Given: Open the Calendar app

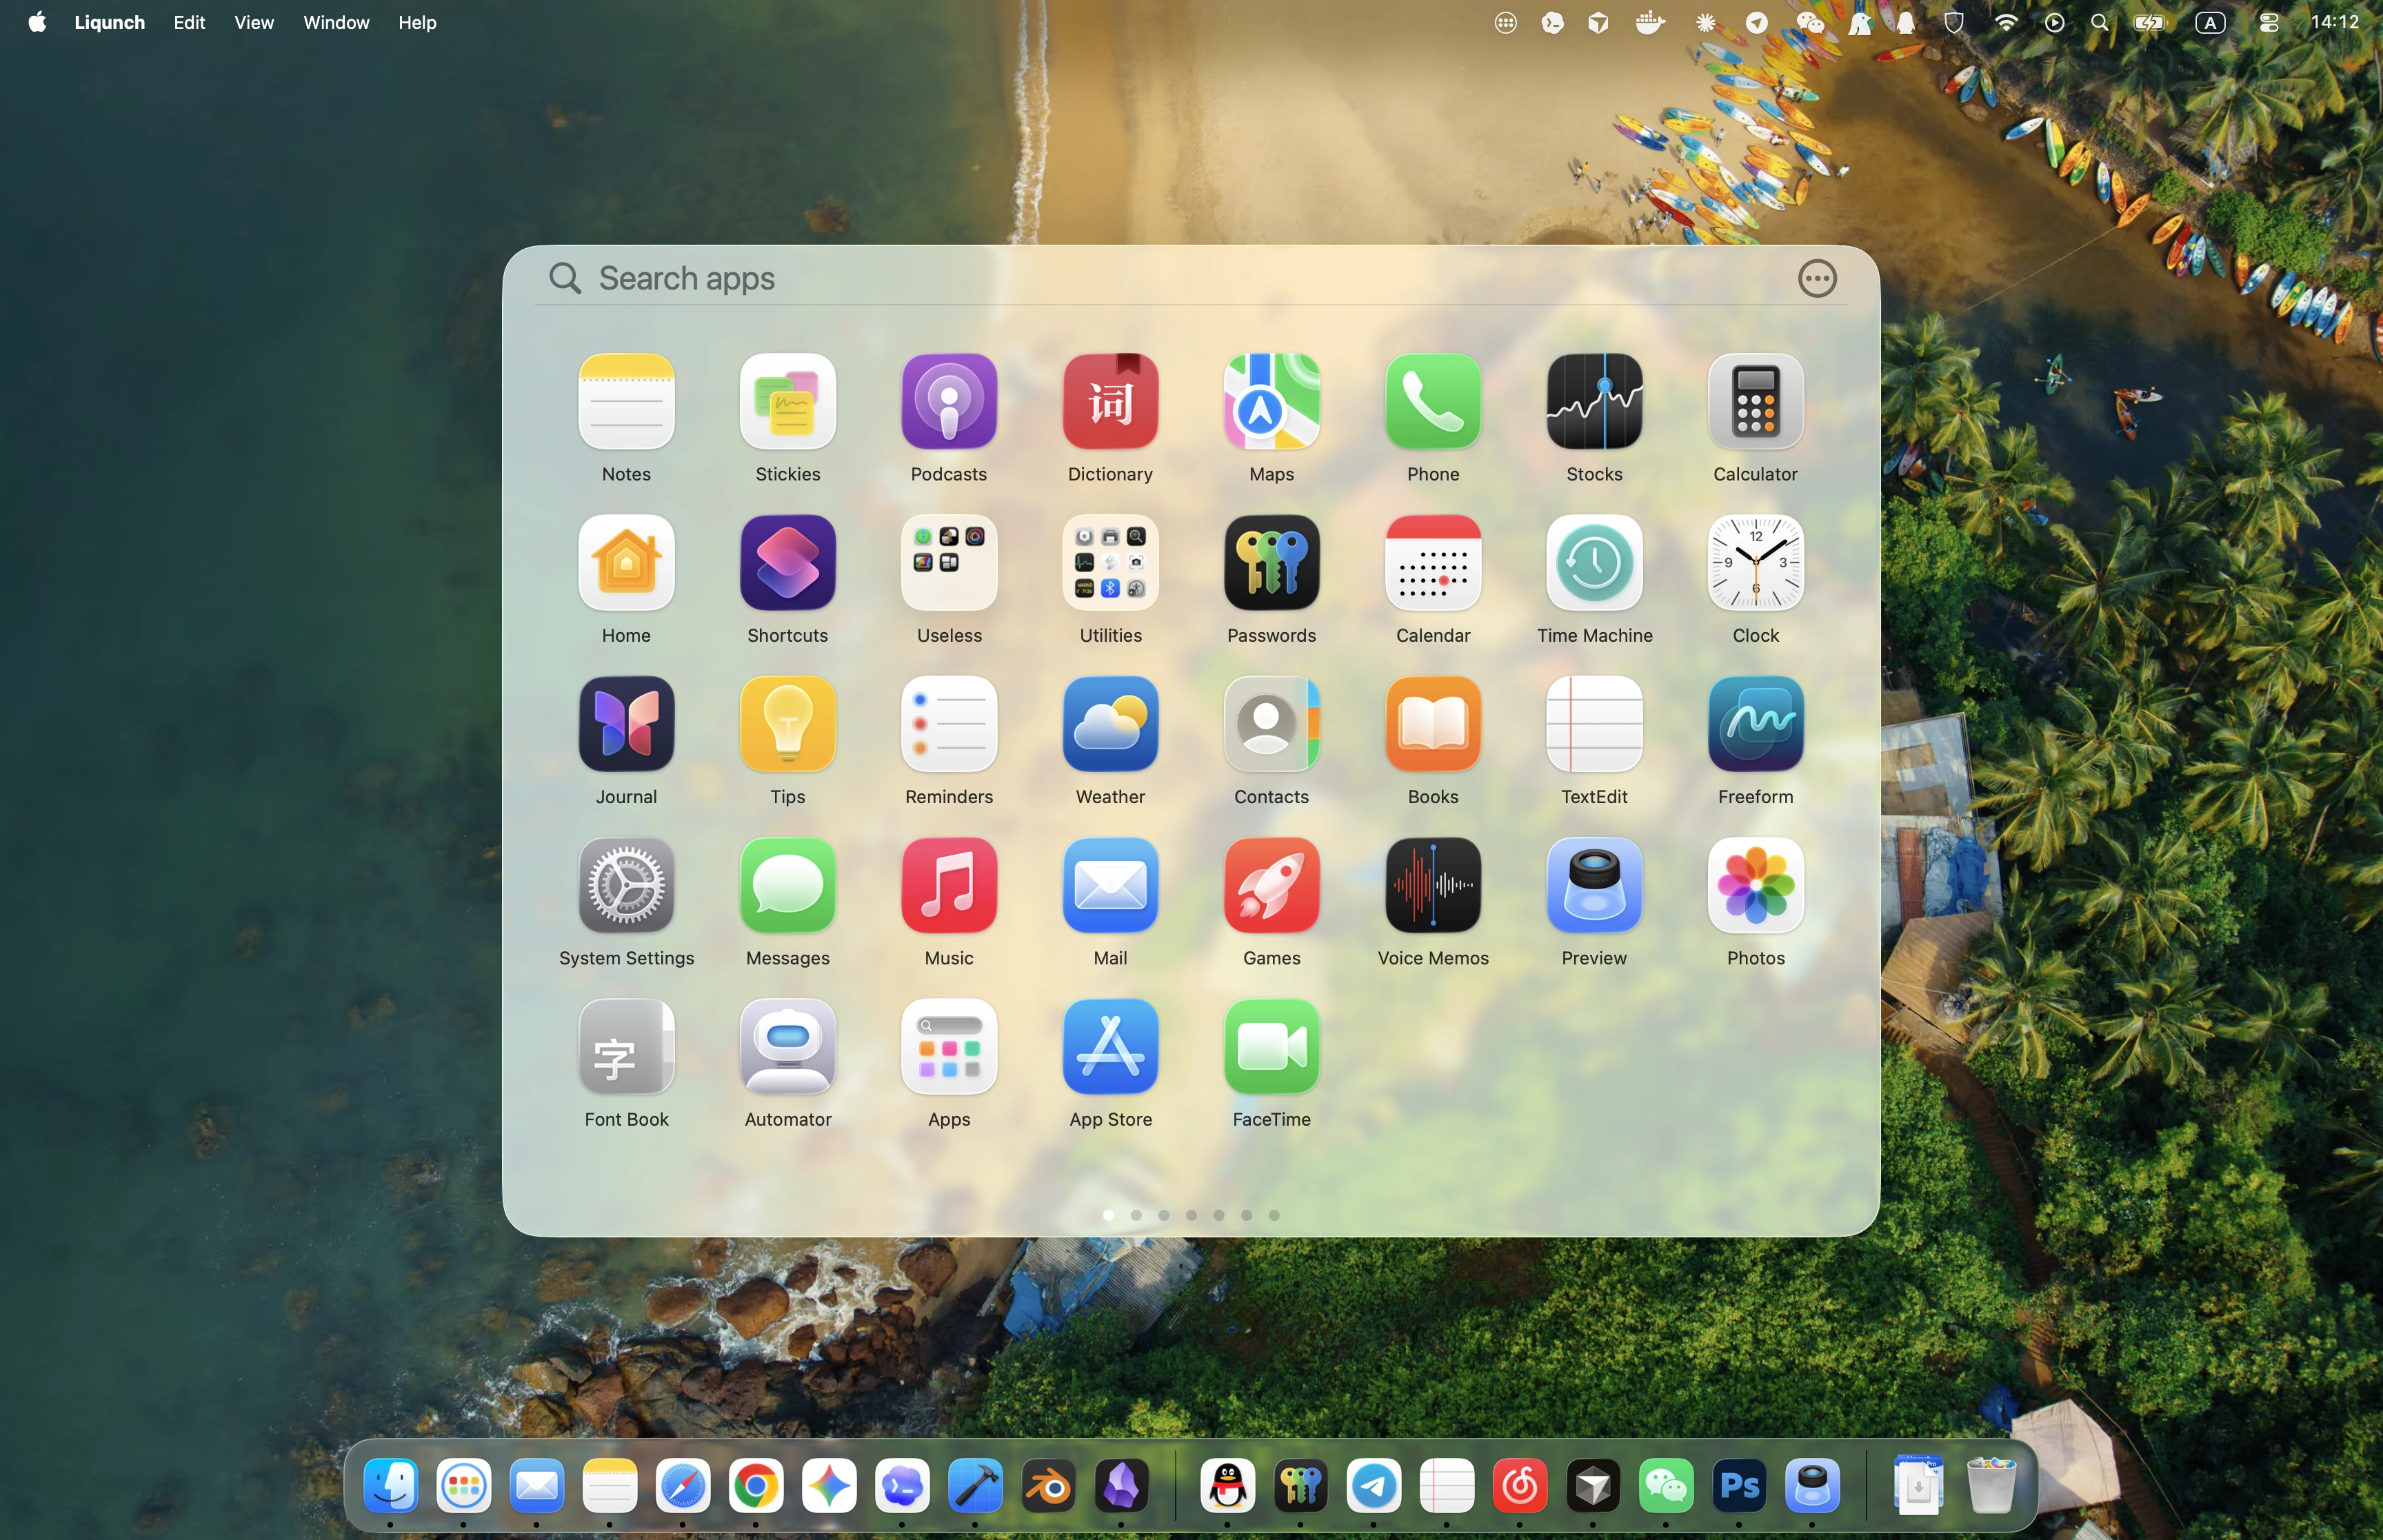Looking at the screenshot, I should (x=1433, y=563).
